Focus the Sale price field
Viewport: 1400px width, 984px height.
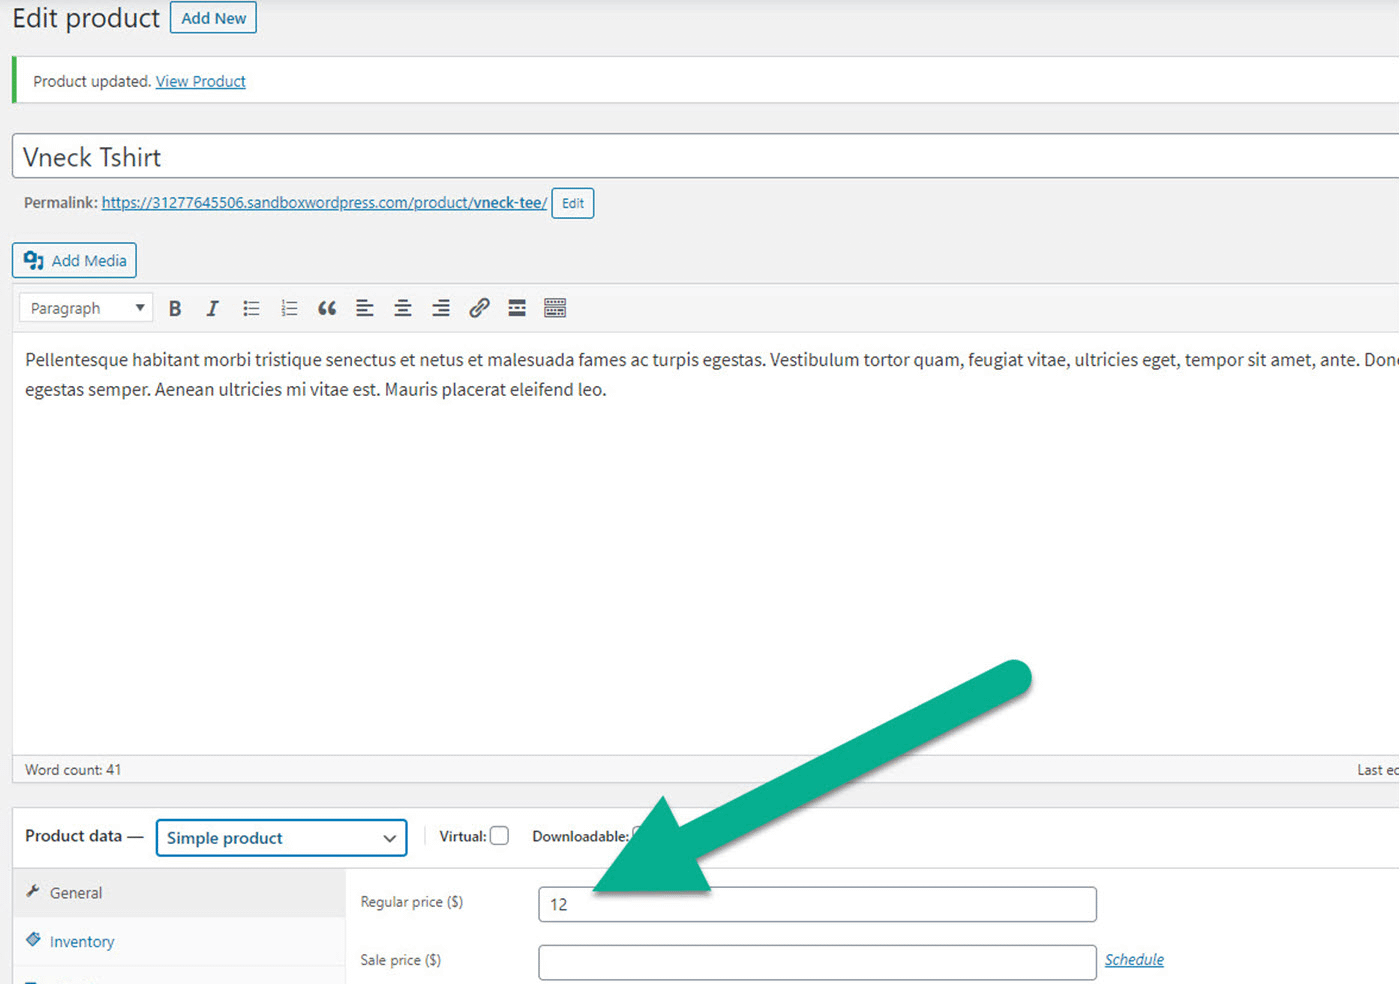[817, 962]
